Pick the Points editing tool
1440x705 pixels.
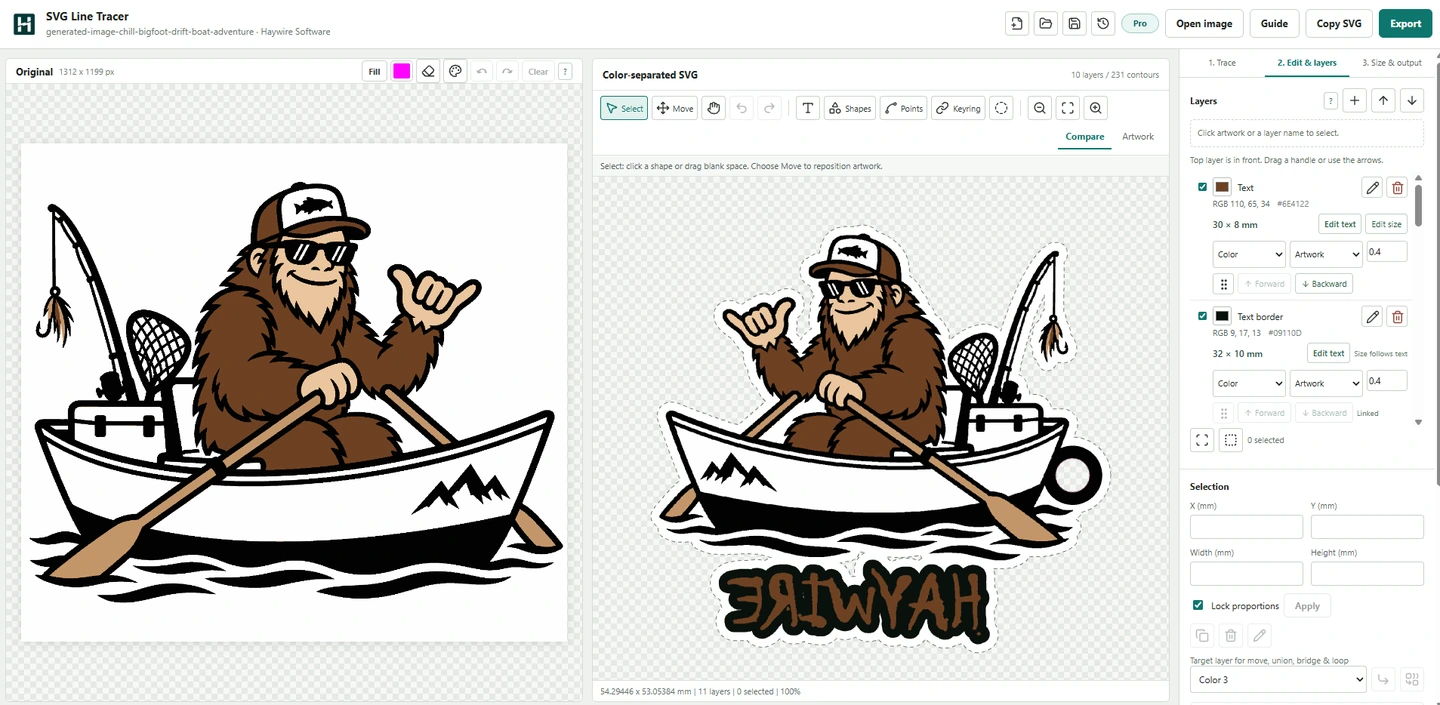(903, 108)
